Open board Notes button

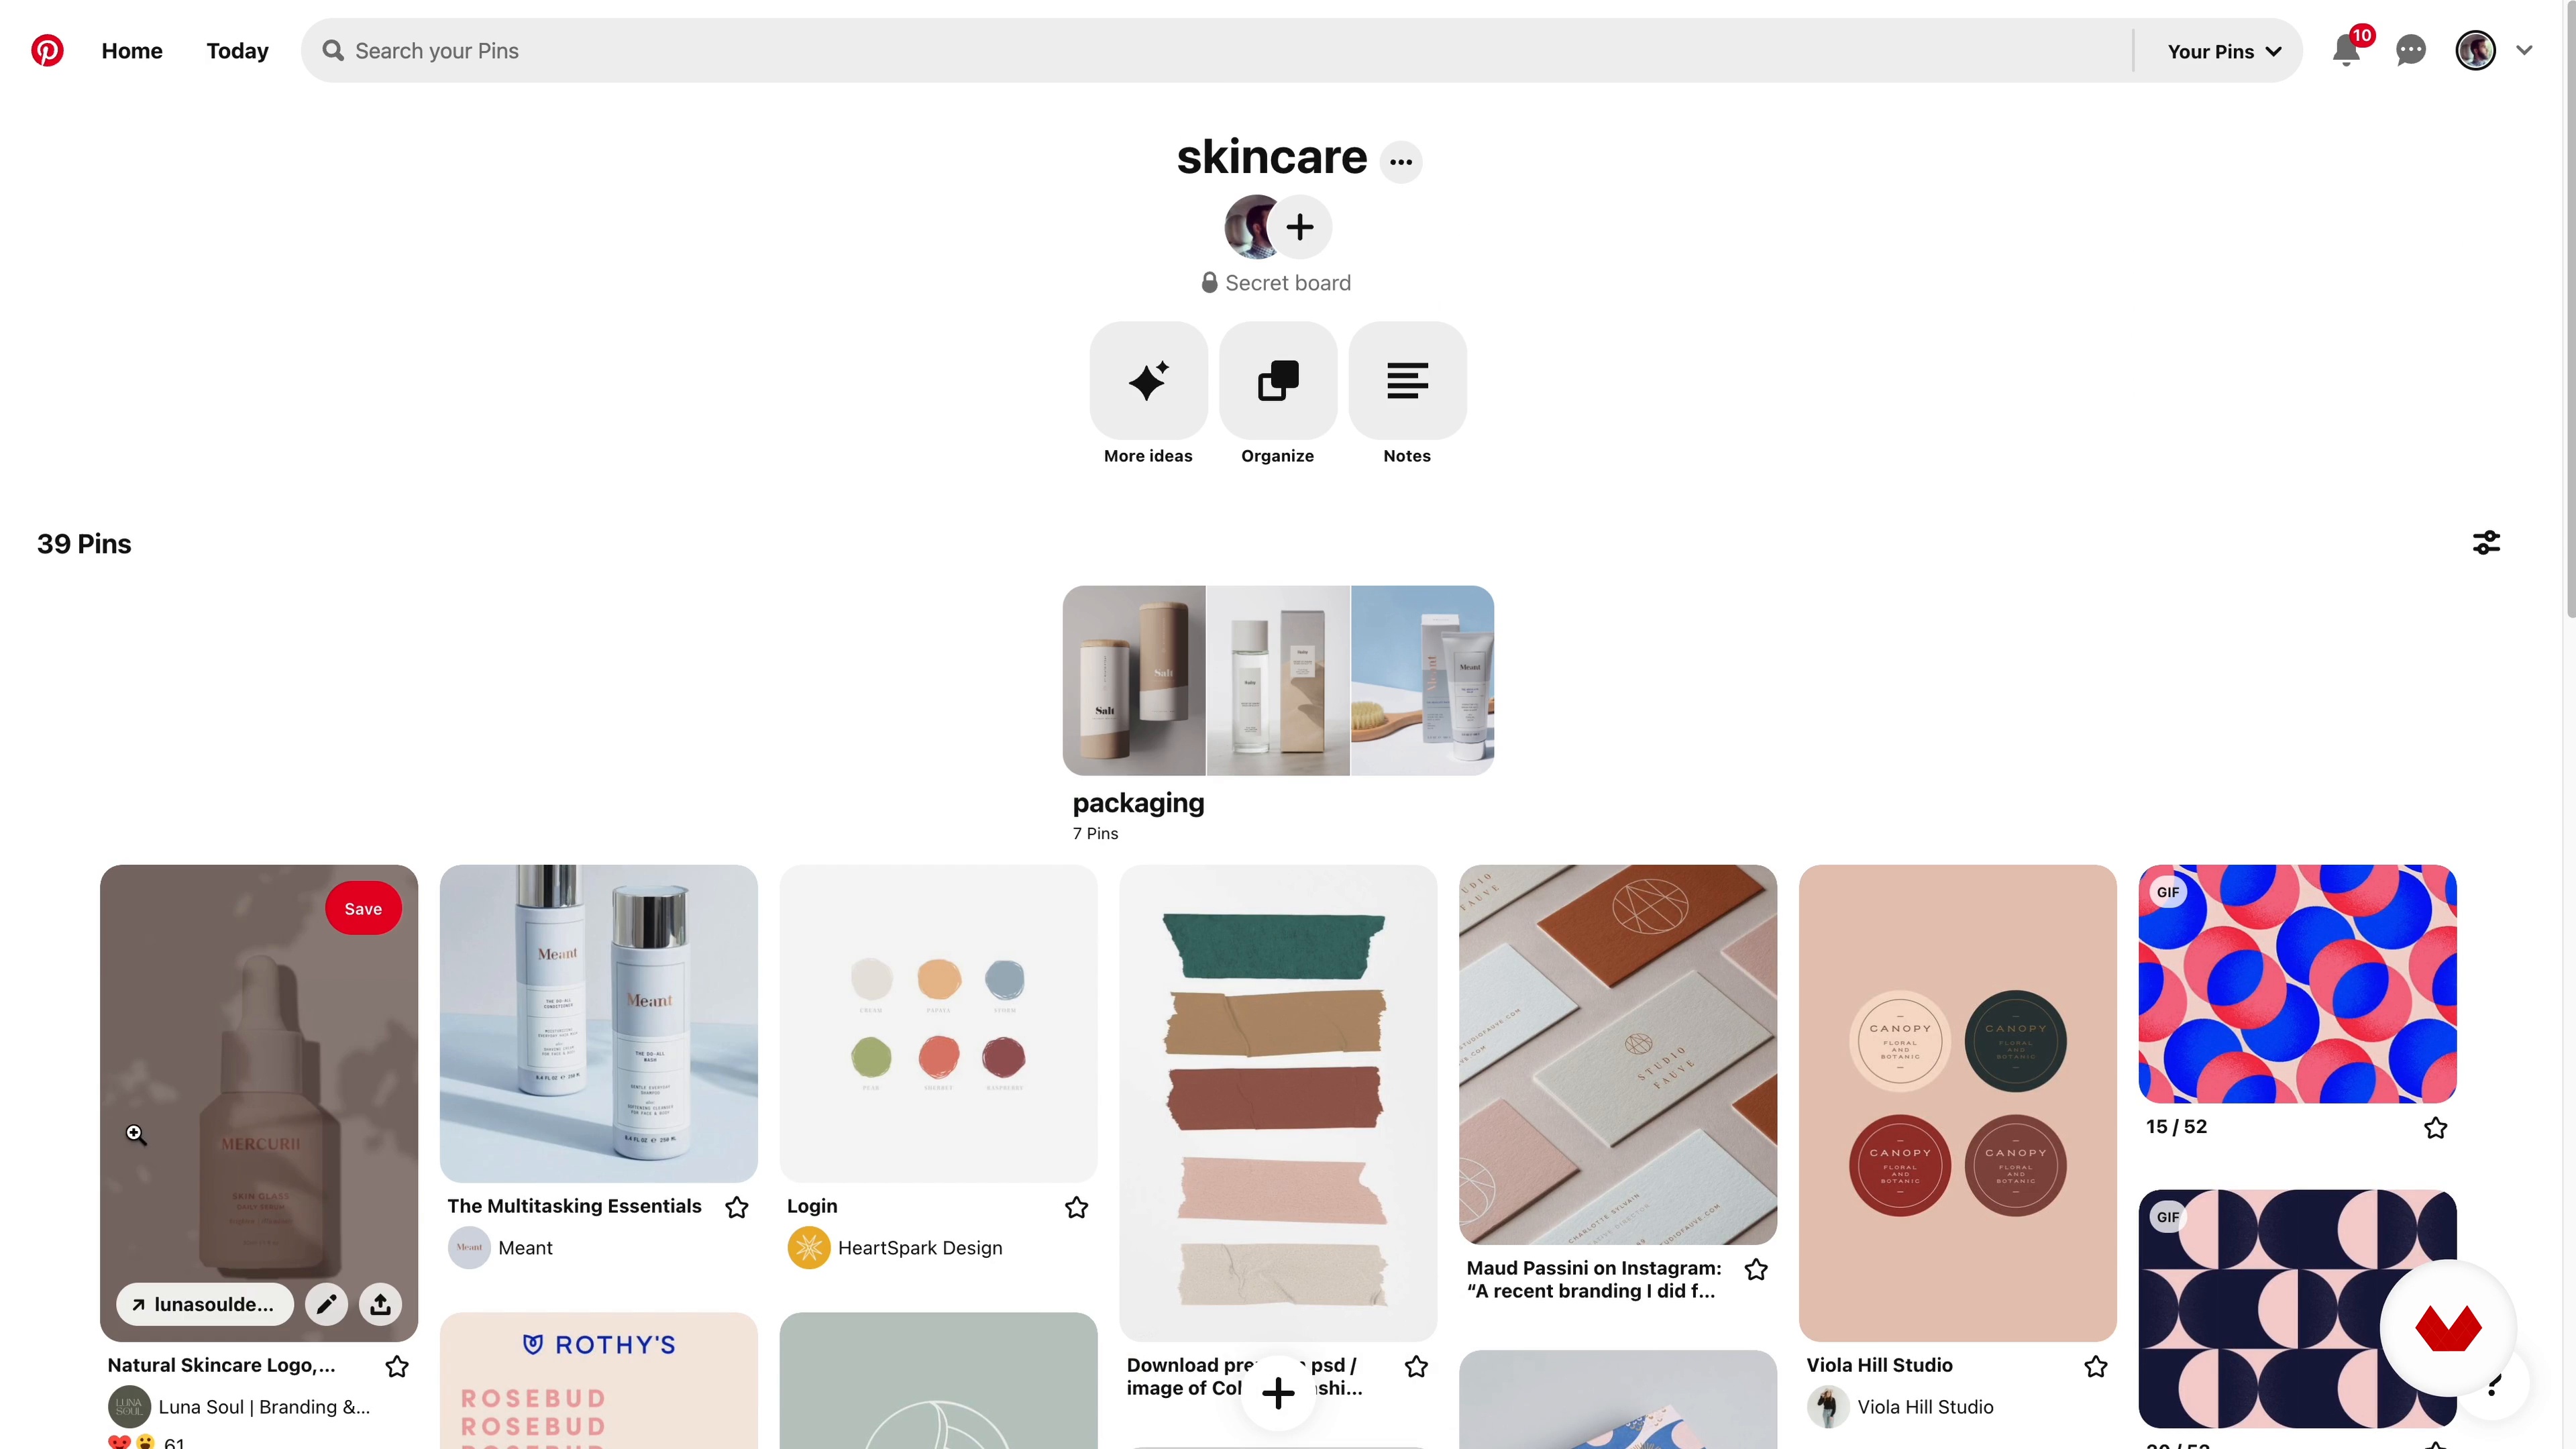1407,380
